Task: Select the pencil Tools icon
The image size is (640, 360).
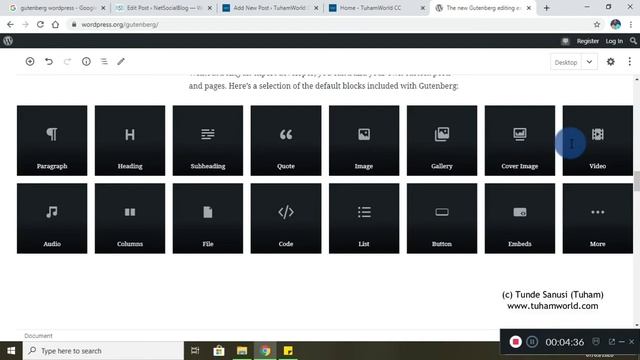Action: tap(121, 62)
